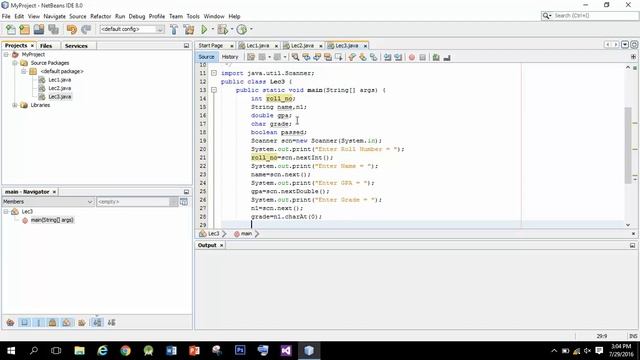The width and height of the screenshot is (640, 360).
Task: Click the Open Project icon
Action: (39, 29)
